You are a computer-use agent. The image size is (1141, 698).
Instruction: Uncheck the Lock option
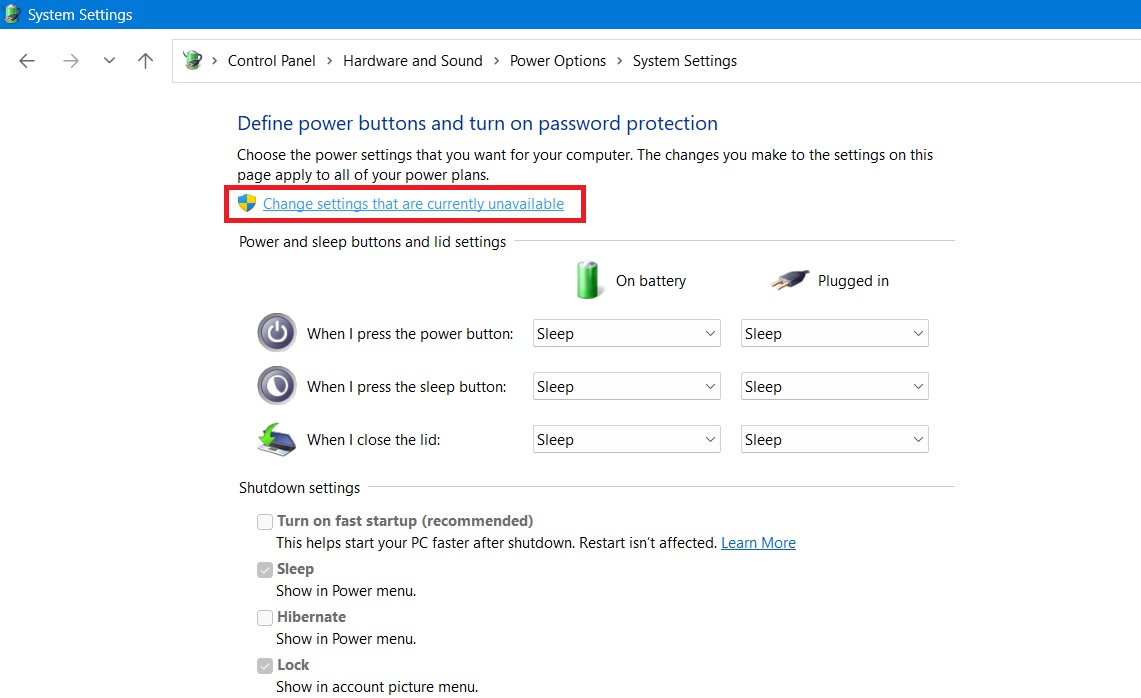click(265, 665)
